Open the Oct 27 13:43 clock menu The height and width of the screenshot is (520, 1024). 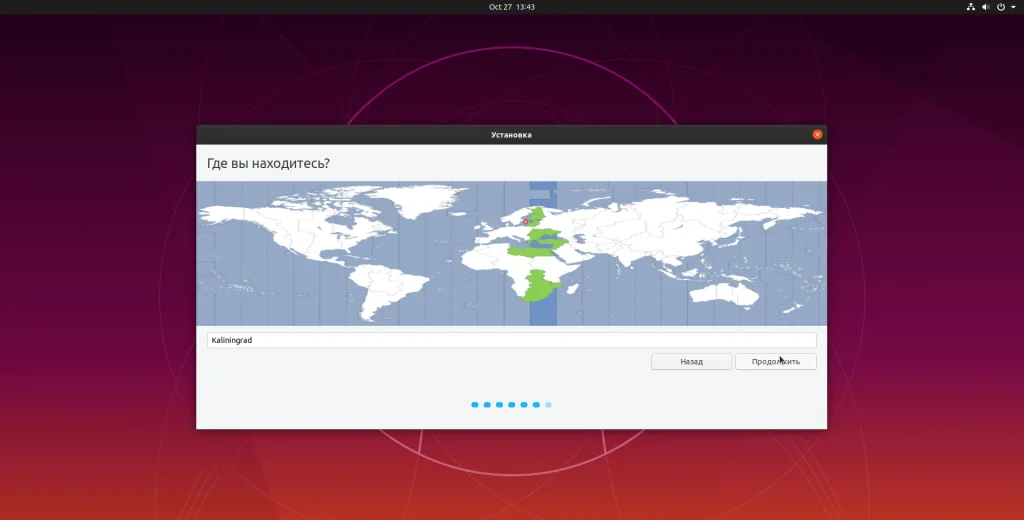512,7
